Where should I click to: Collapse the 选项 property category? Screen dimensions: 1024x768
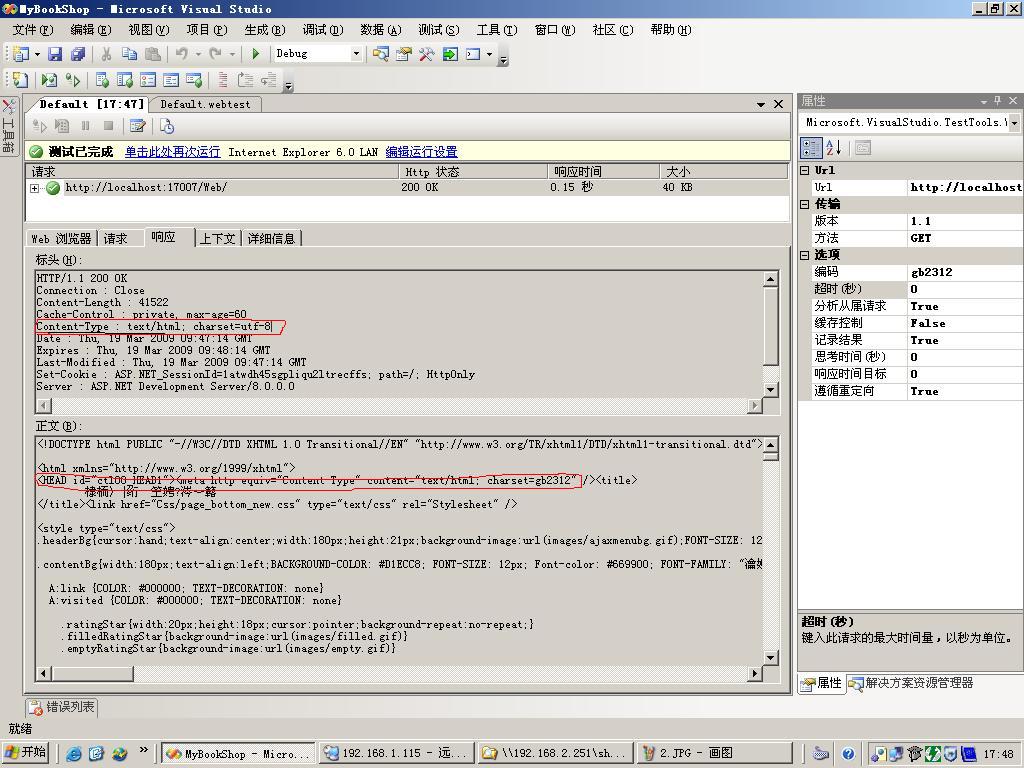point(805,255)
